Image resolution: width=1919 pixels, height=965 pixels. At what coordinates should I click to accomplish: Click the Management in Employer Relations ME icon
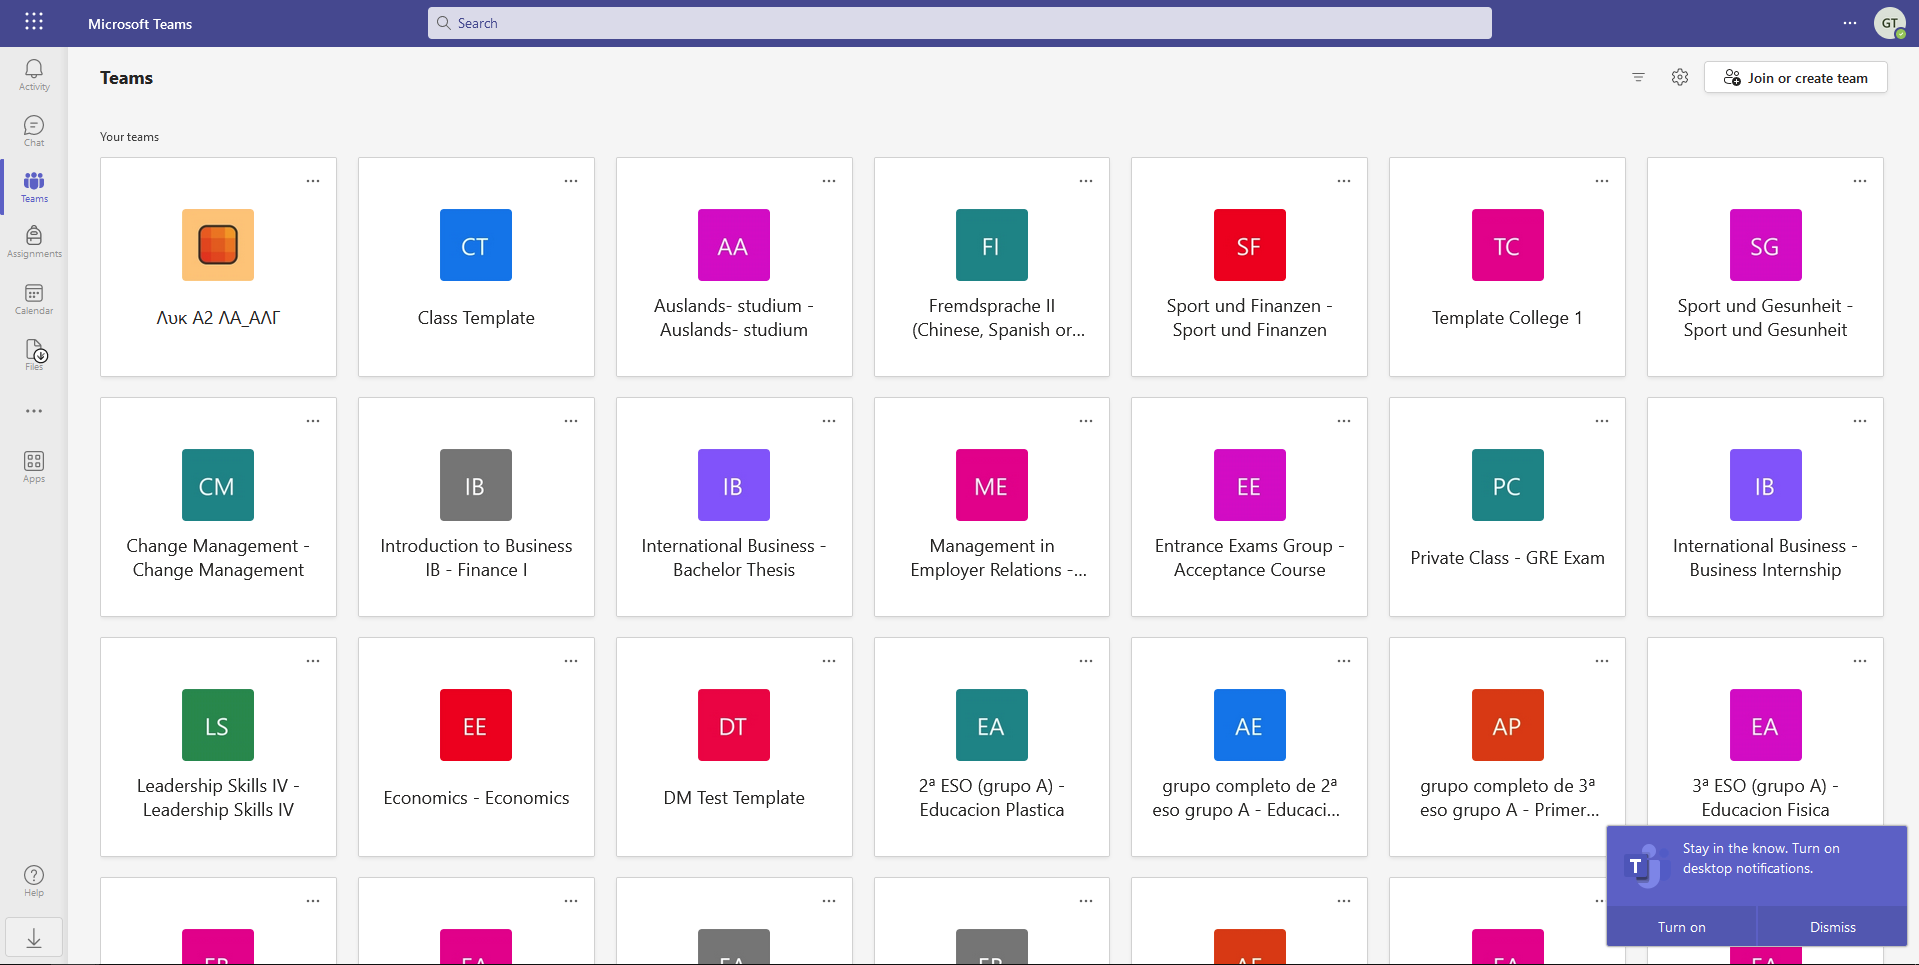(992, 485)
